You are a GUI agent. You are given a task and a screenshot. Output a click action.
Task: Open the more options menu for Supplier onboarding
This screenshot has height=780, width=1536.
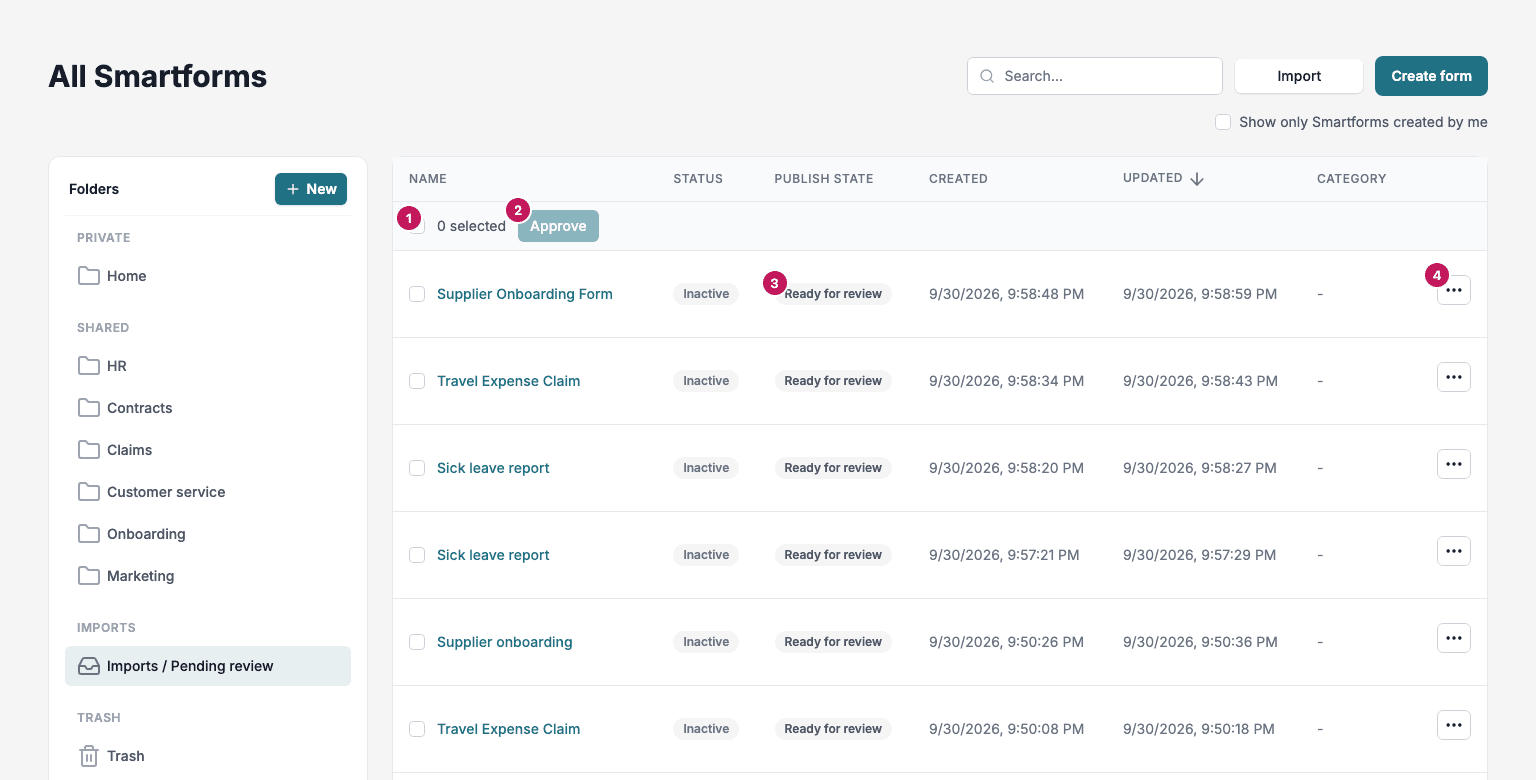point(1454,638)
